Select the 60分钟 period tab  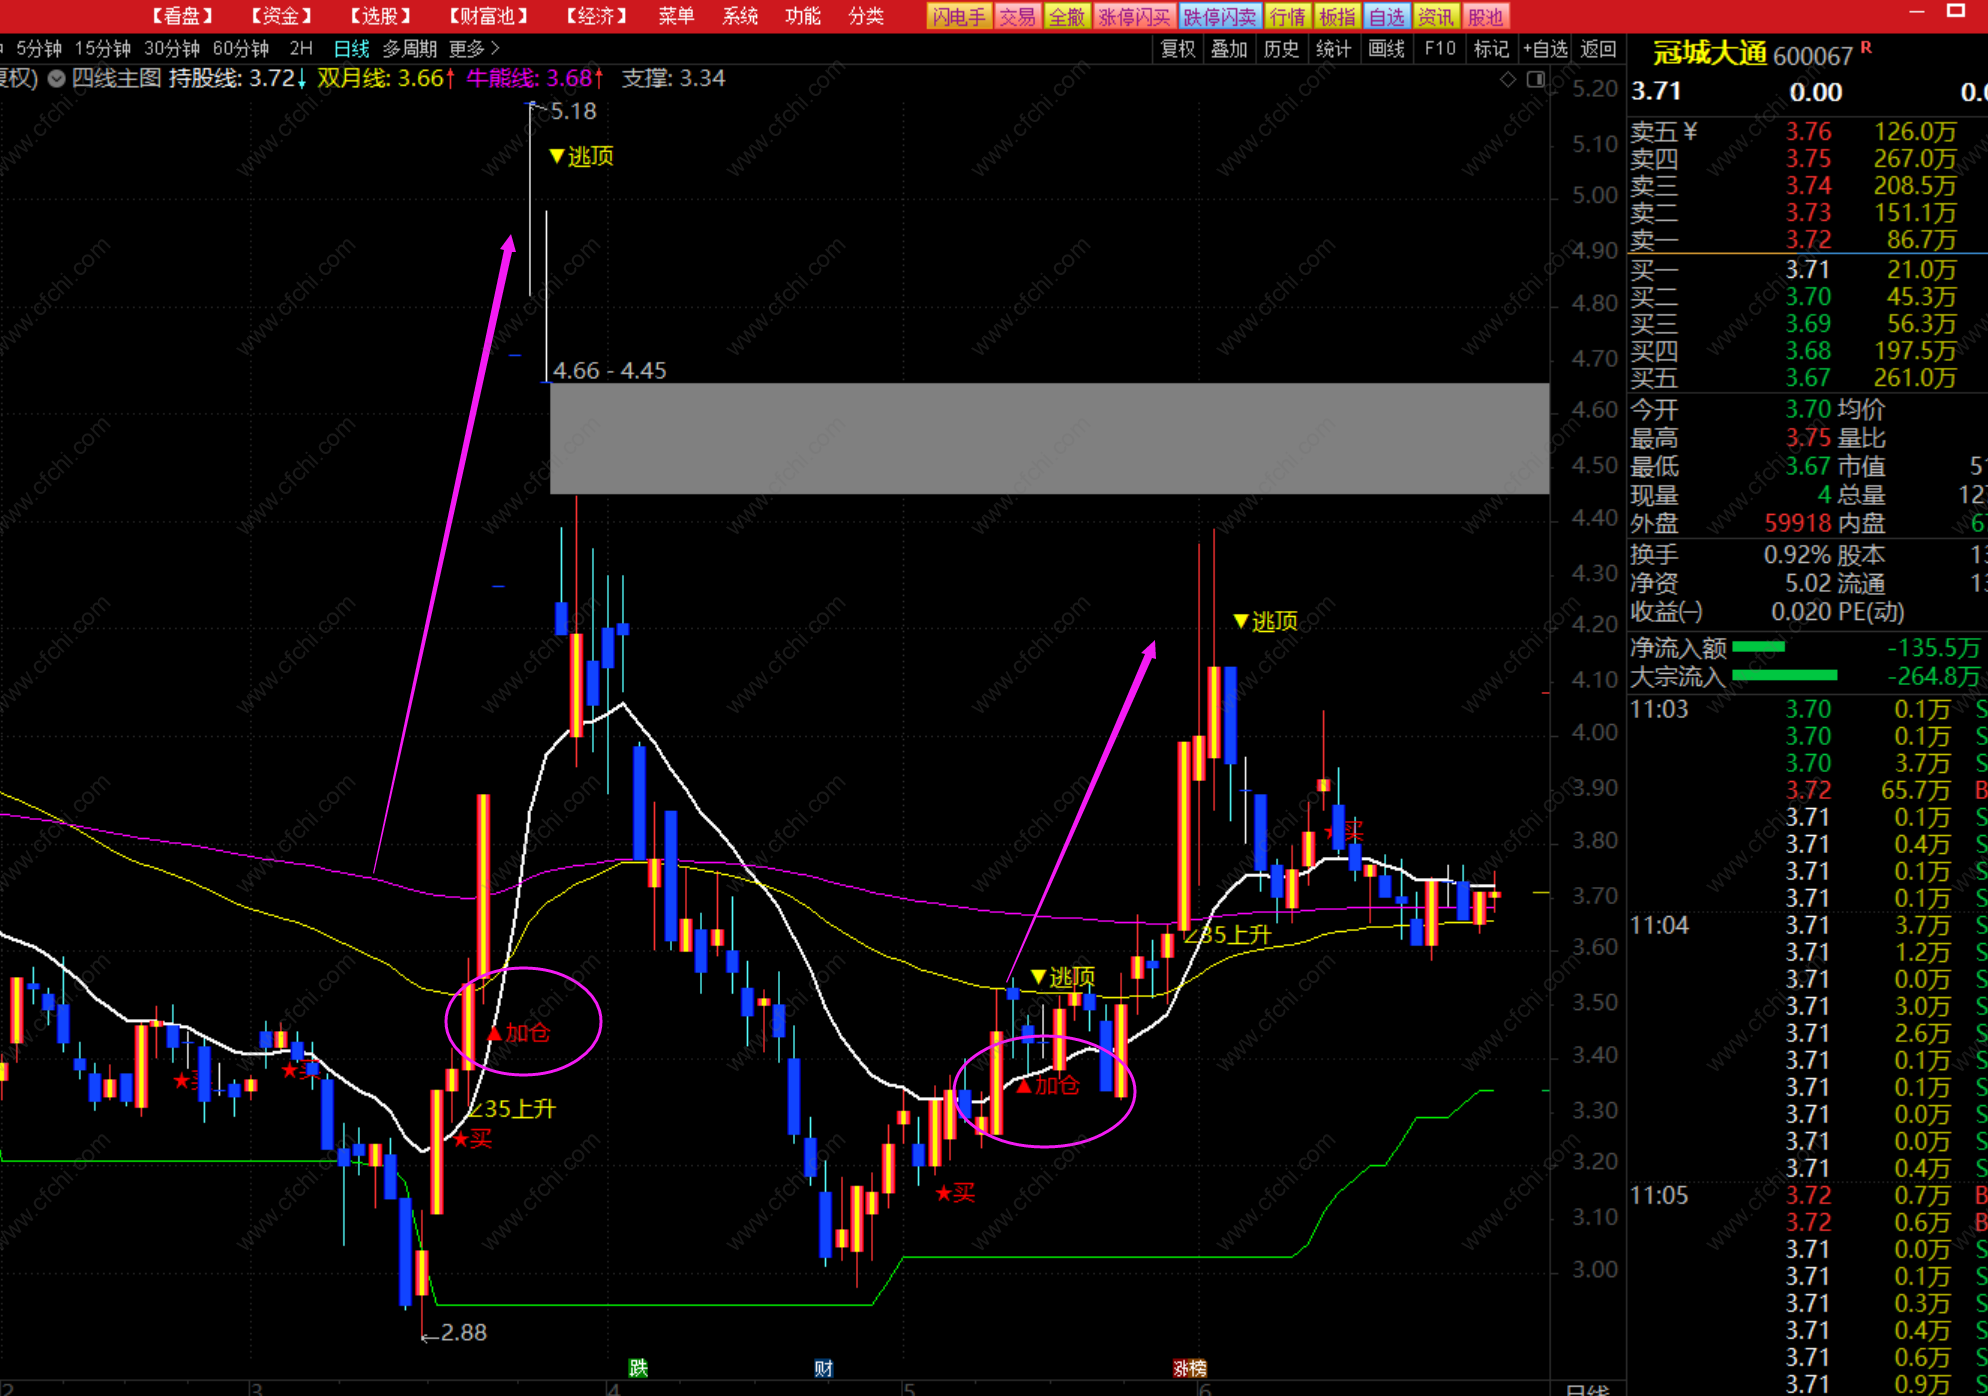[241, 48]
